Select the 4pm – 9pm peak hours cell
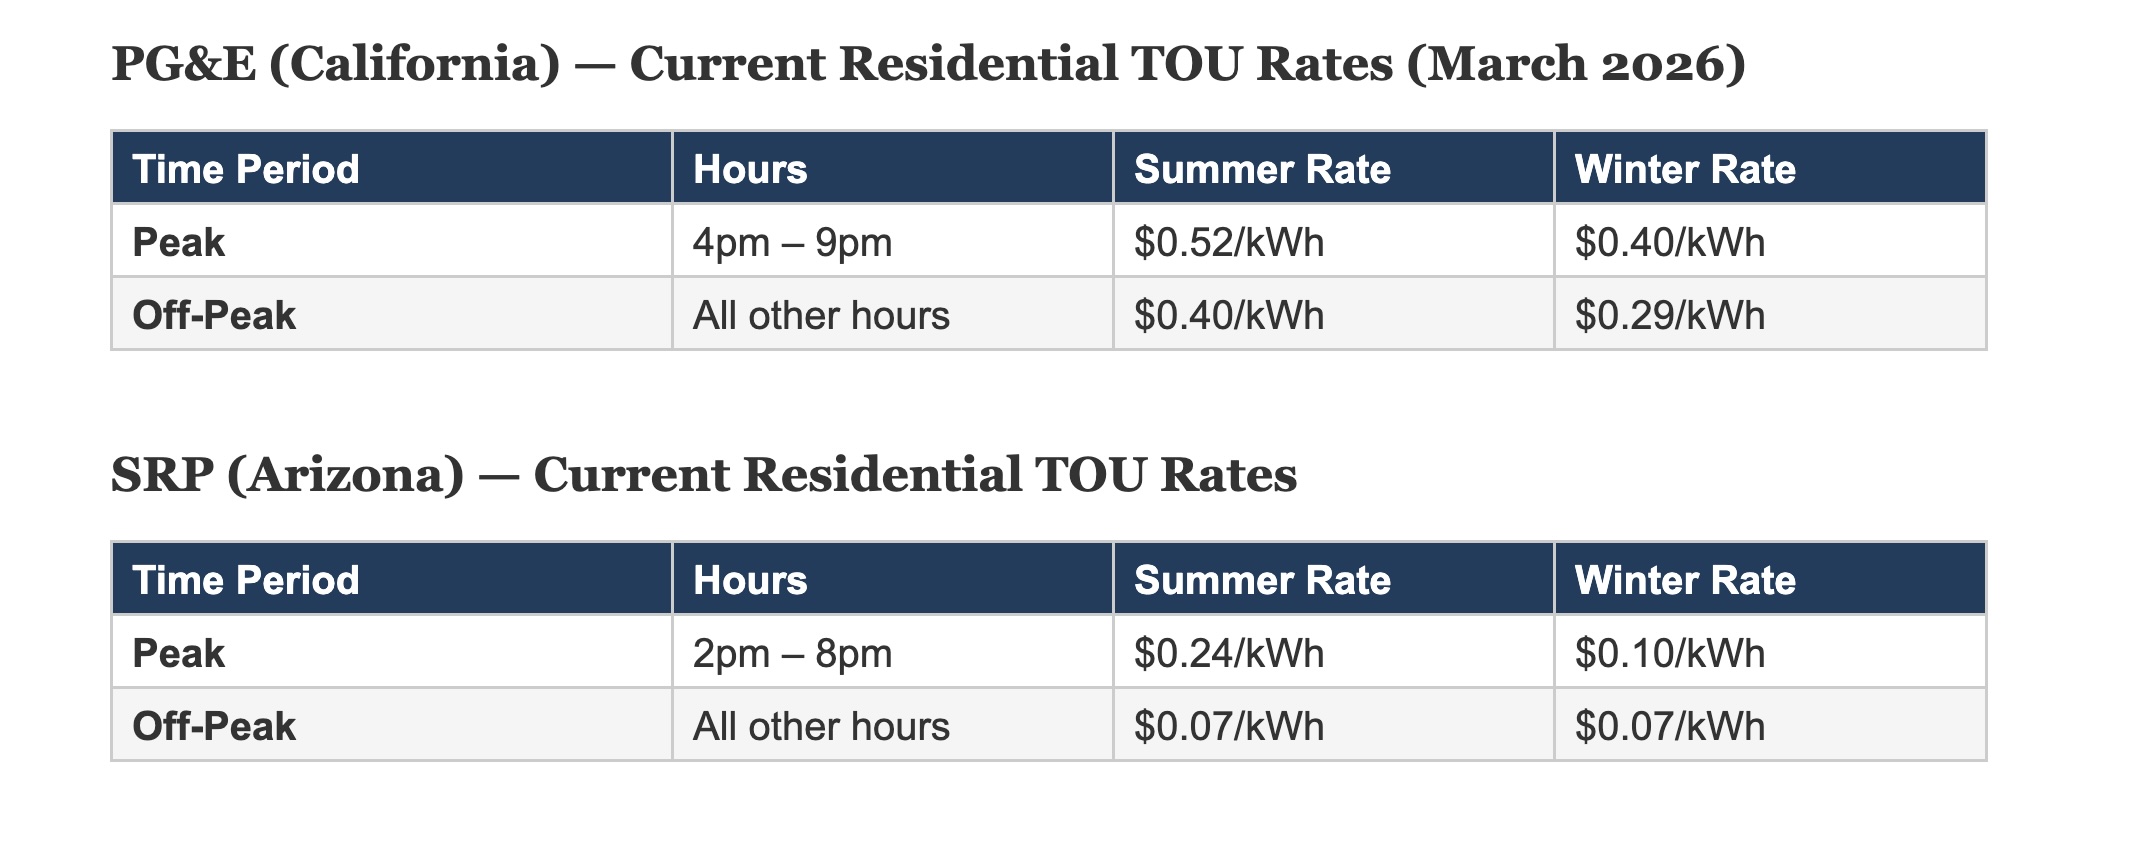2136x848 pixels. (792, 243)
